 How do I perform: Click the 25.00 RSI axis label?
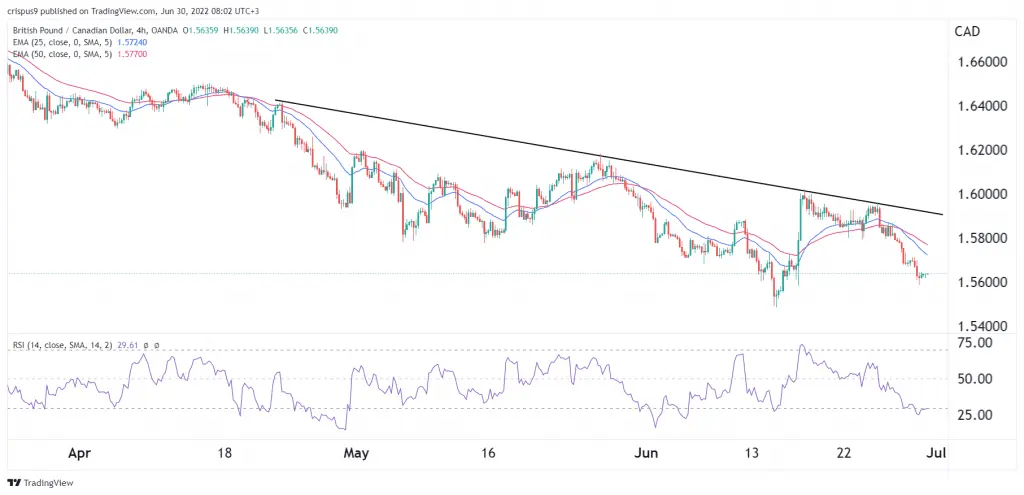(974, 415)
